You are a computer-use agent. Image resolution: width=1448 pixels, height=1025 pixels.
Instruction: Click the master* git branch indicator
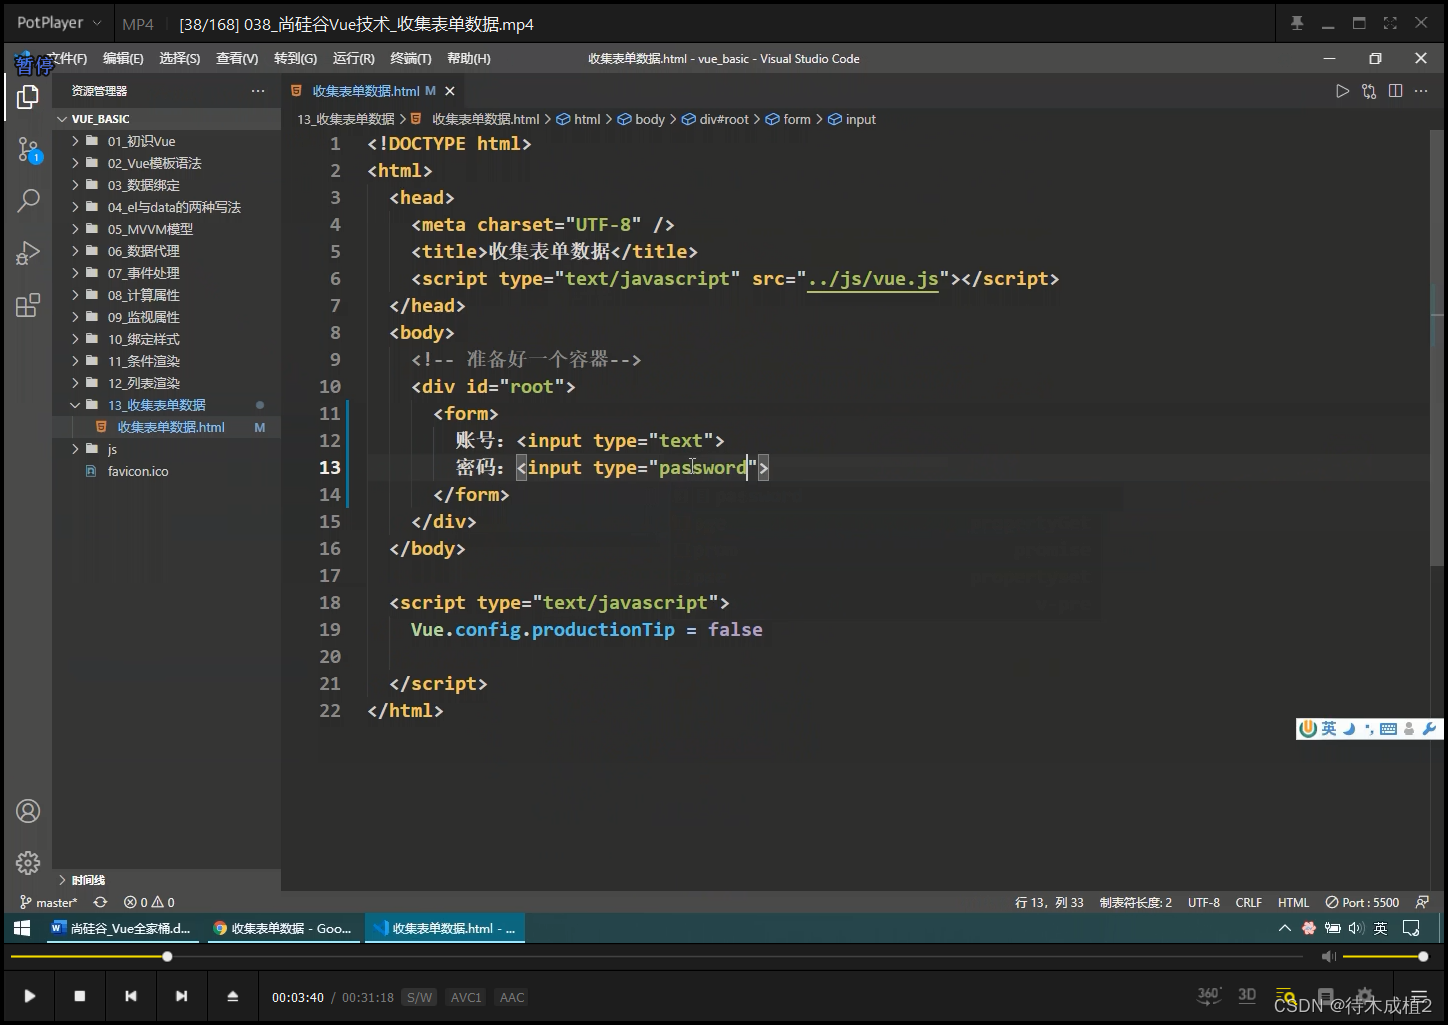[48, 902]
